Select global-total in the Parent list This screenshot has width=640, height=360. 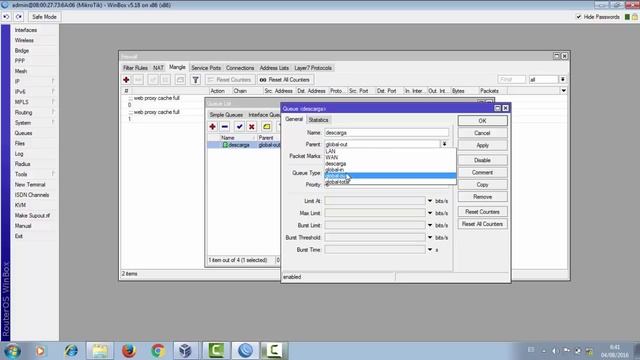click(390, 182)
